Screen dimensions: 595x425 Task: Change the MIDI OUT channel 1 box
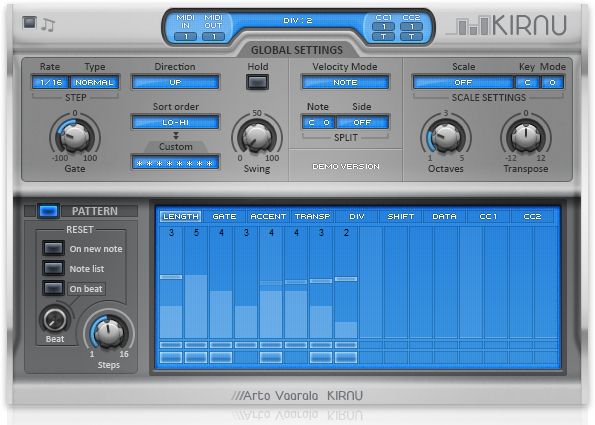click(214, 36)
